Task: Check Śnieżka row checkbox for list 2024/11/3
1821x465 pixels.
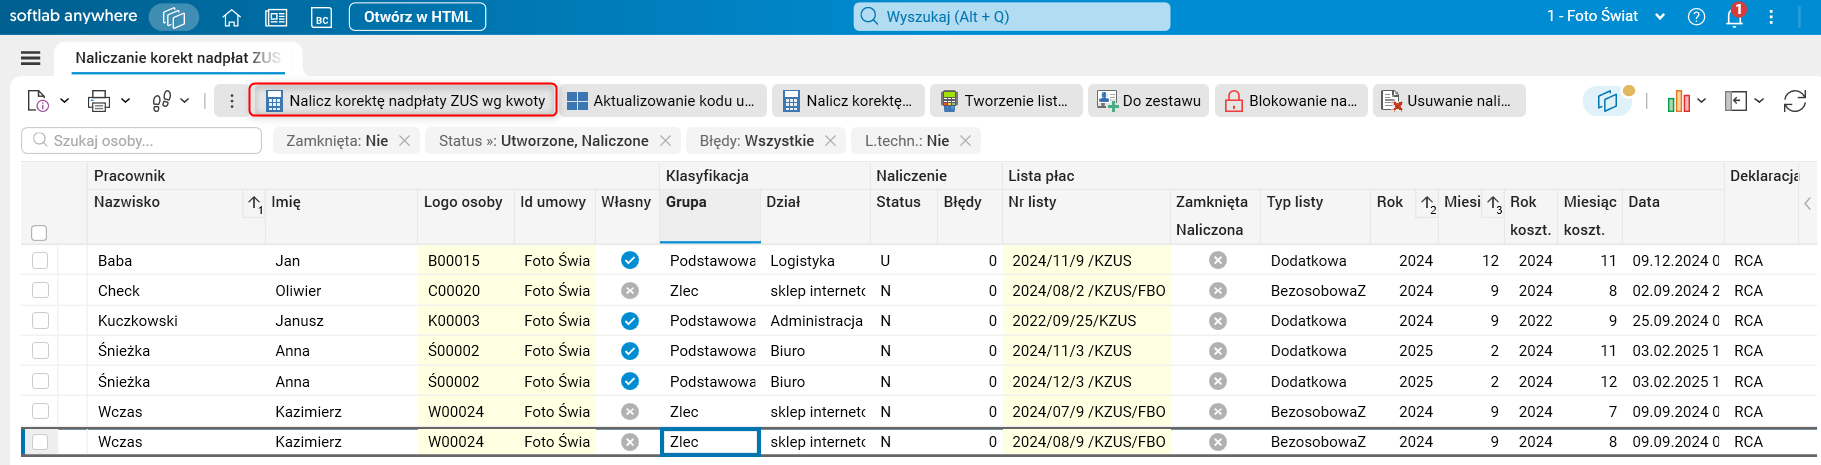Action: click(40, 350)
